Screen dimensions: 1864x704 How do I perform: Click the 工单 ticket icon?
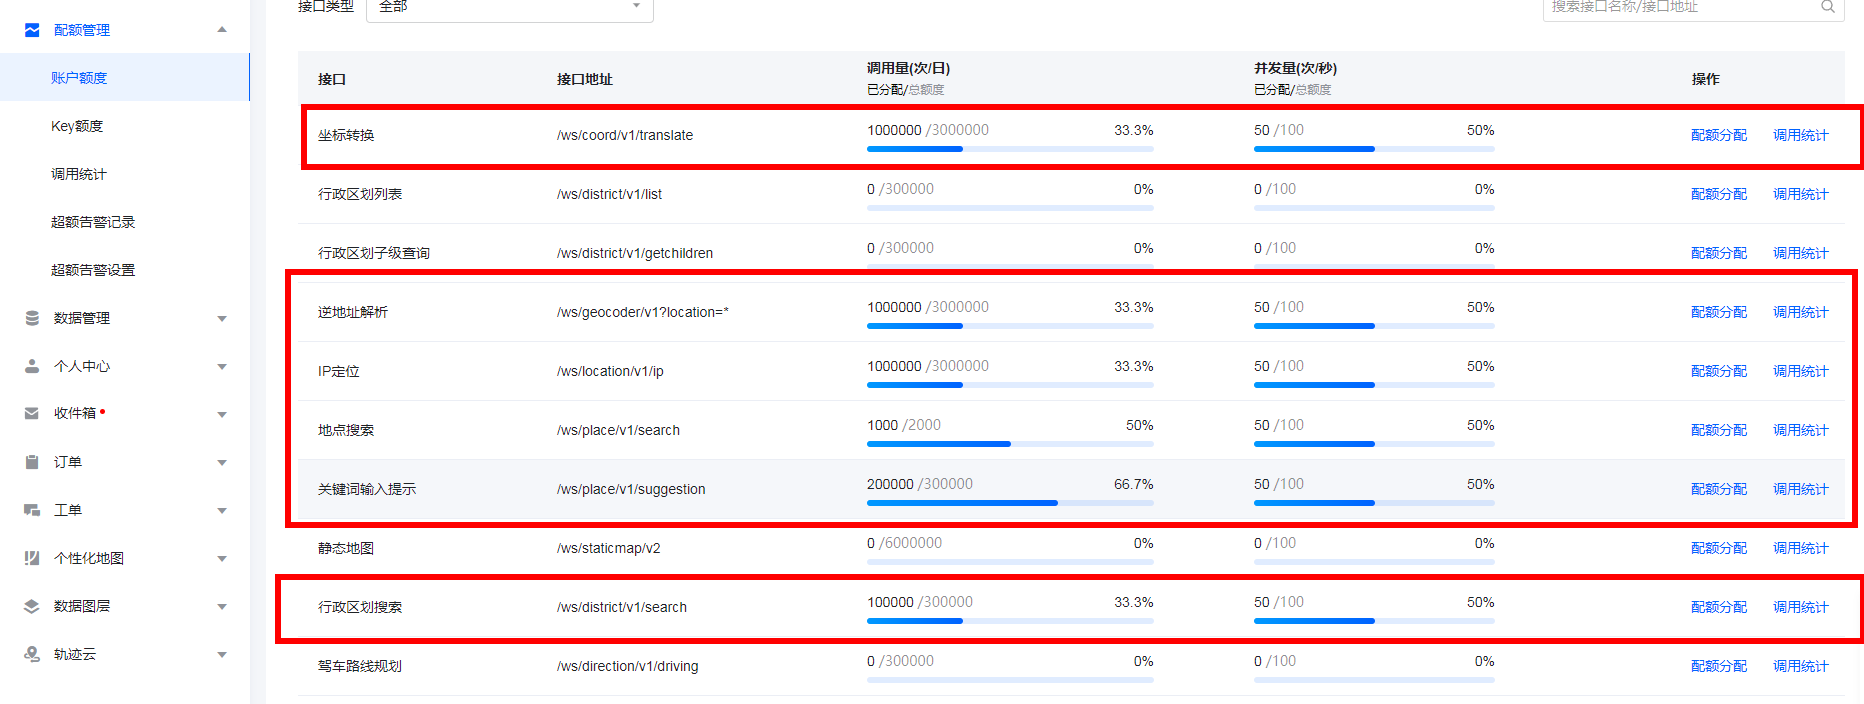click(x=32, y=510)
